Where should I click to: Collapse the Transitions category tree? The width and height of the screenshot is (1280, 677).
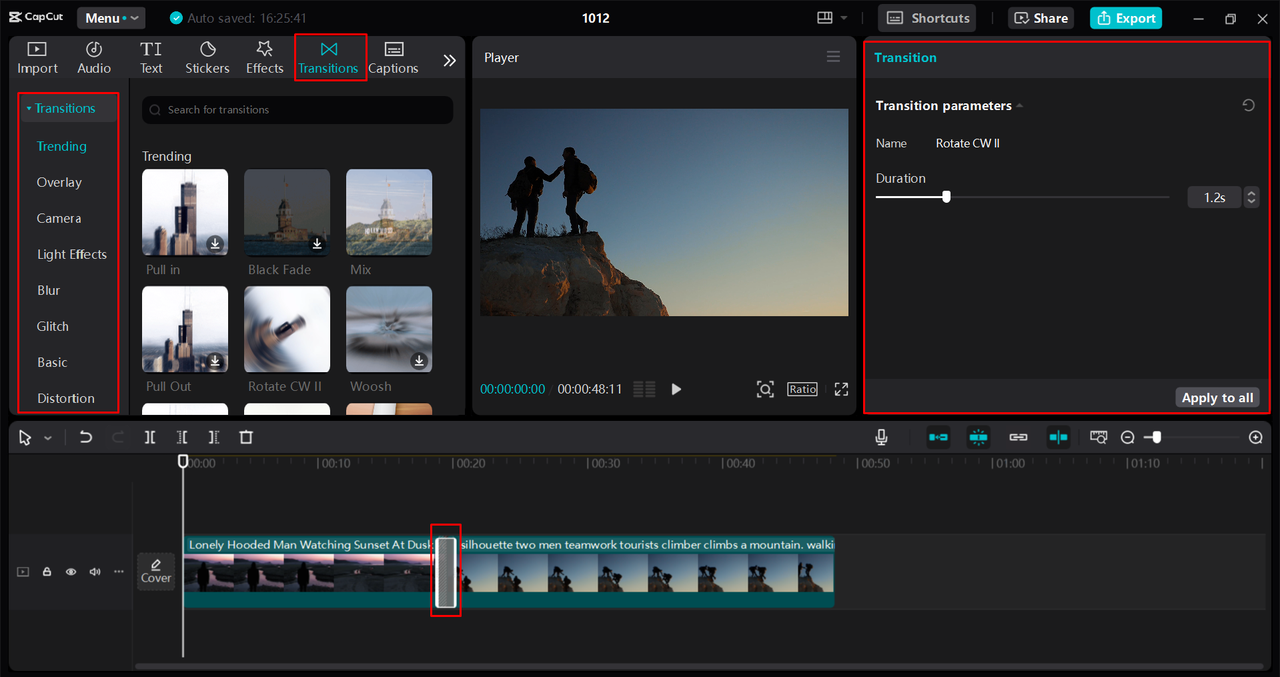[29, 108]
